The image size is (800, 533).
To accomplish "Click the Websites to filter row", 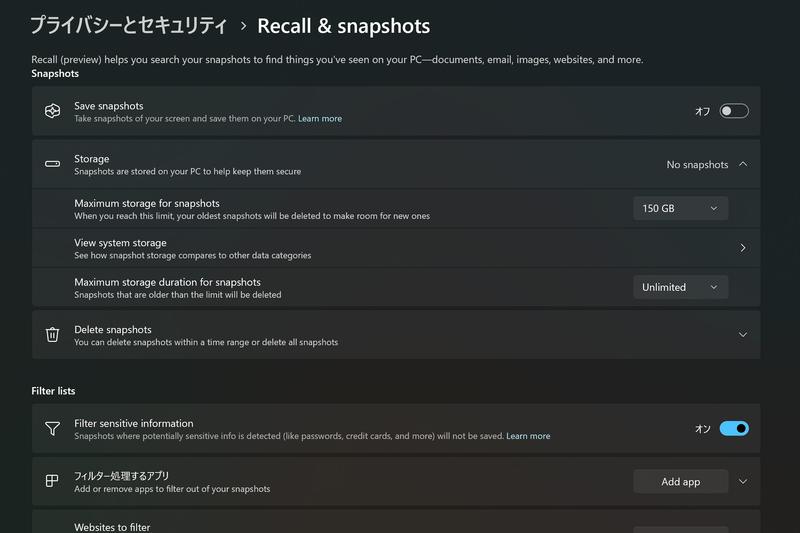I will tap(396, 522).
